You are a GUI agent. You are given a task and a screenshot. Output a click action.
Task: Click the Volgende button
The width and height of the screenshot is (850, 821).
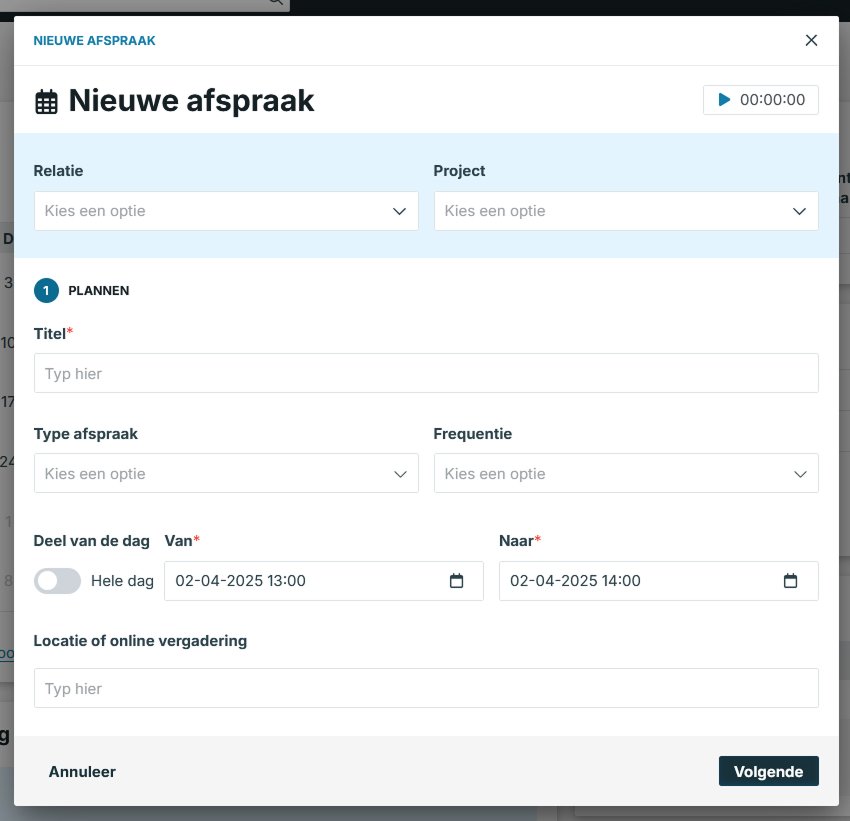[x=768, y=771]
